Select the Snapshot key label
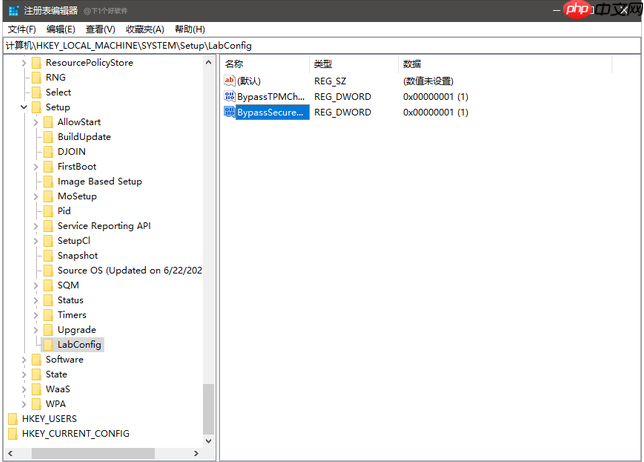 pyautogui.click(x=78, y=256)
